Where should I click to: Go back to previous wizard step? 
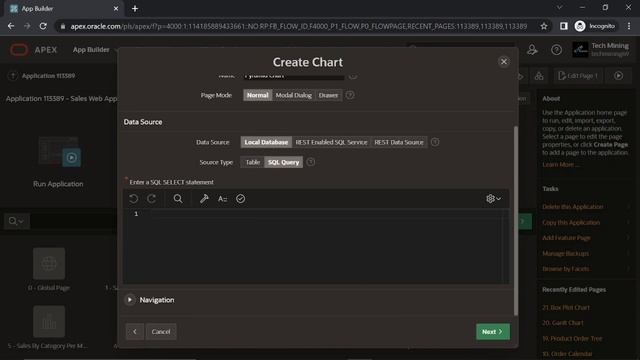(135, 332)
